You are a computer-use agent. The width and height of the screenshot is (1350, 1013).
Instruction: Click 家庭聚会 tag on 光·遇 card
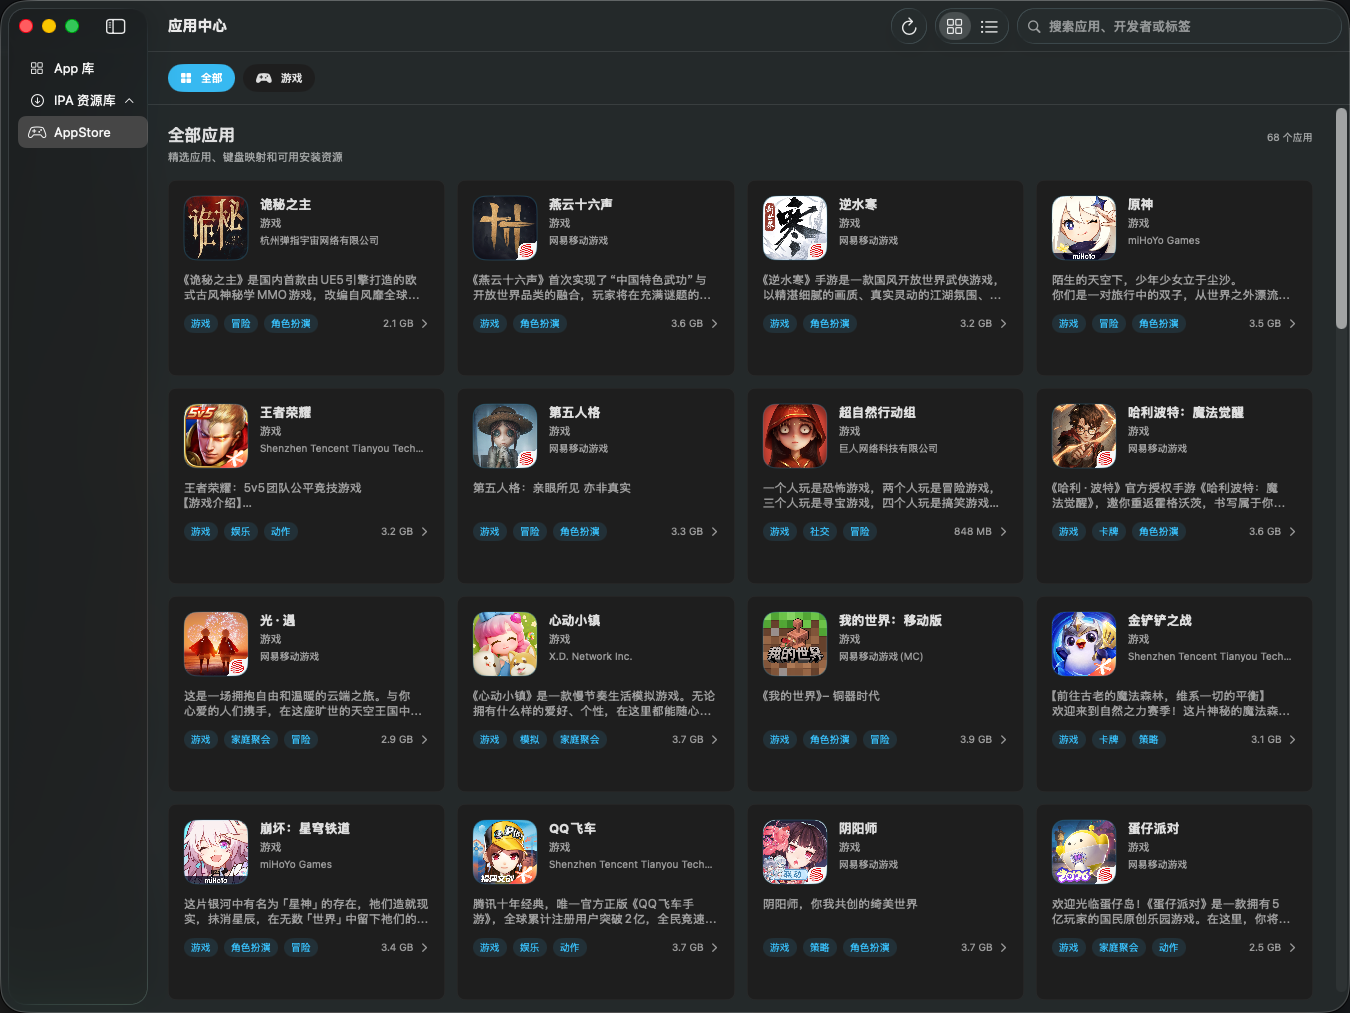(251, 740)
